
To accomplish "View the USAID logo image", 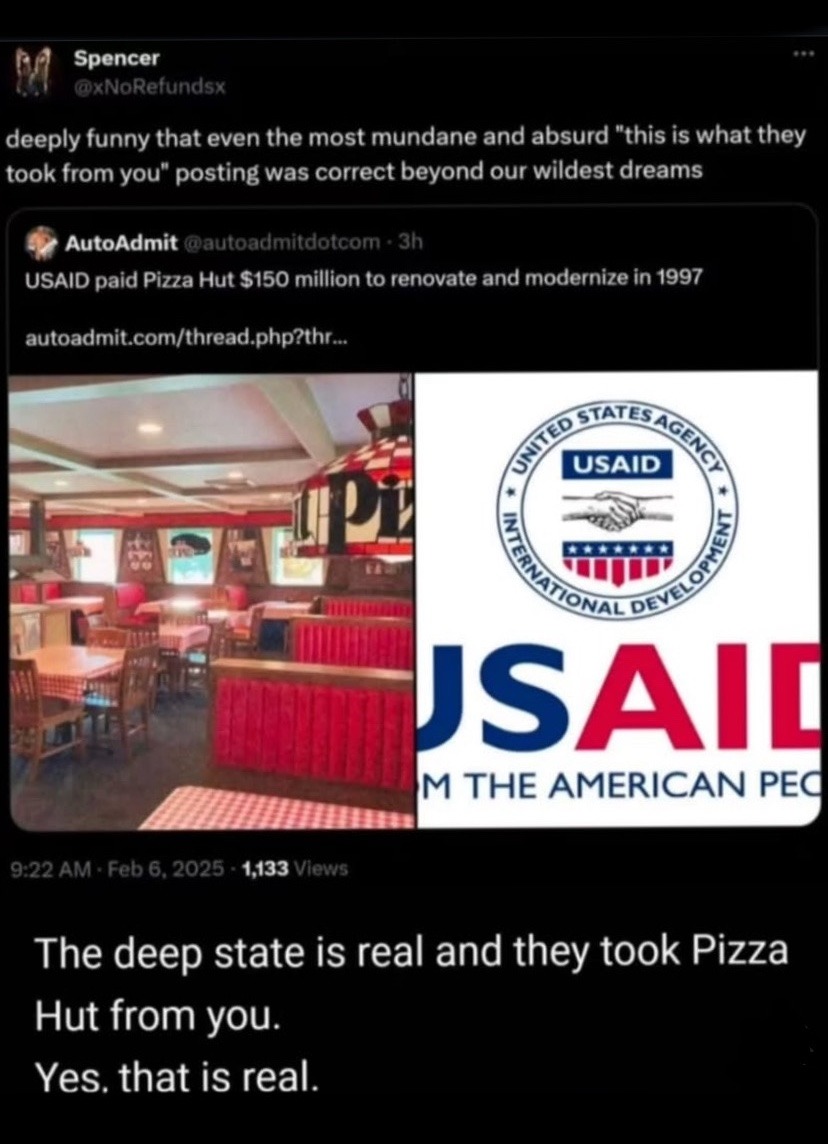I will click(x=617, y=600).
